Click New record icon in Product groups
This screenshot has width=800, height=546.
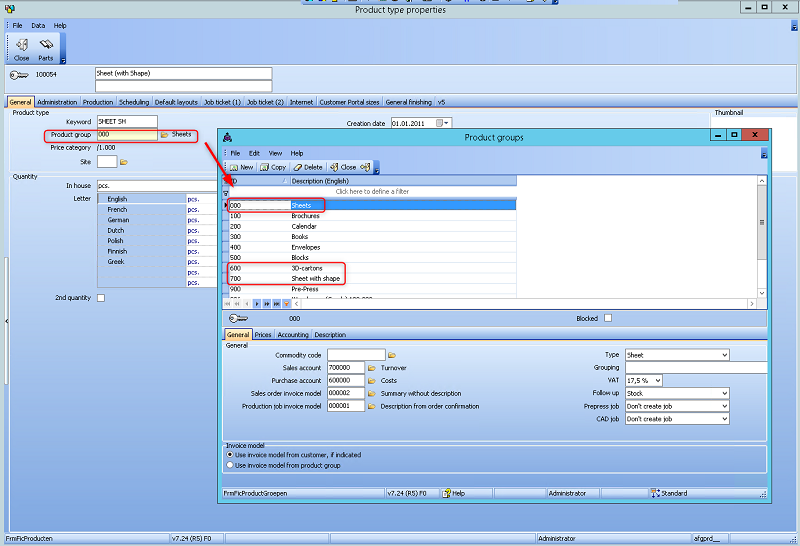(234, 167)
